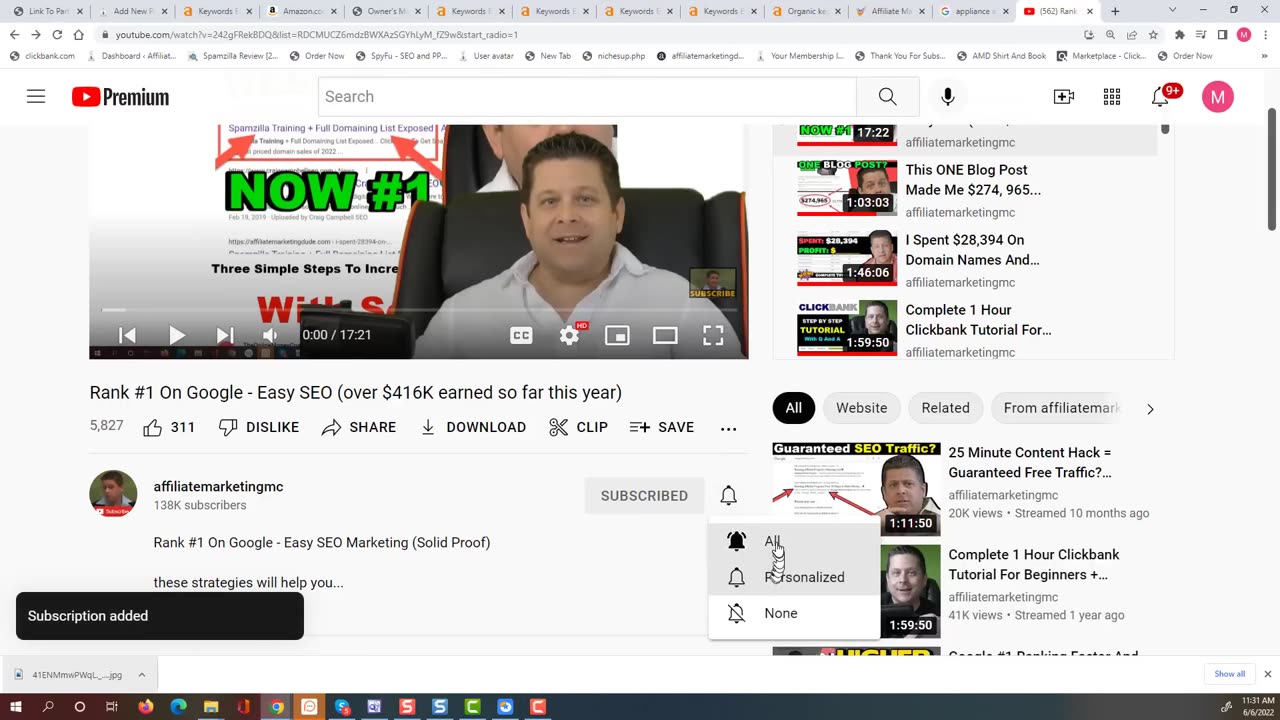Bookmark this page with star icon
Screen dimensions: 1280x720
1153,34
